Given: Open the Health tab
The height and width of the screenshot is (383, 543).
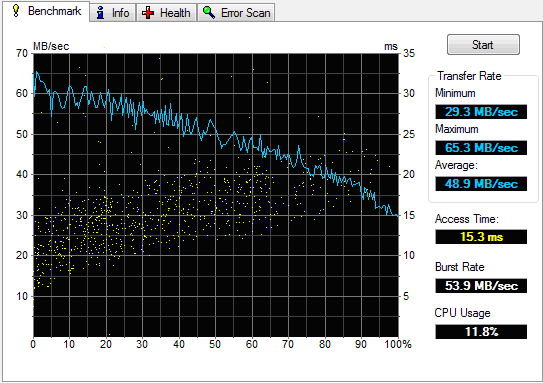Looking at the screenshot, I should pyautogui.click(x=166, y=13).
